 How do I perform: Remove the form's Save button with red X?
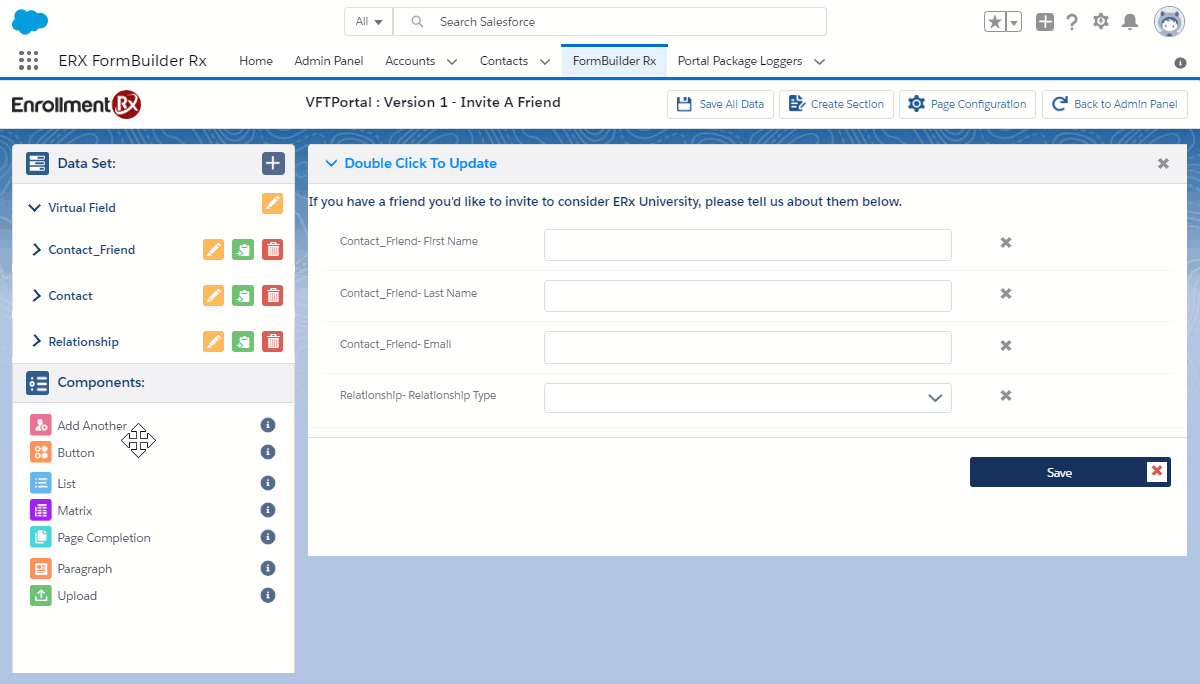[1157, 472]
